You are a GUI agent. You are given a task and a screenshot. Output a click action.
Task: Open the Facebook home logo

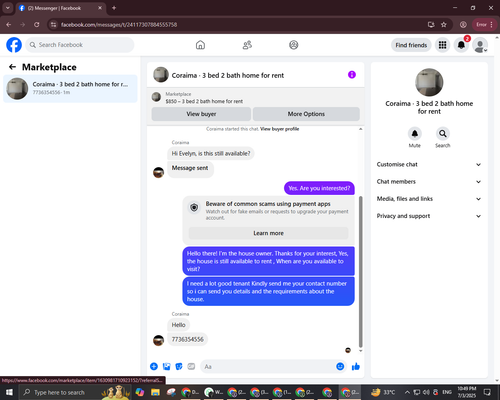(x=14, y=45)
